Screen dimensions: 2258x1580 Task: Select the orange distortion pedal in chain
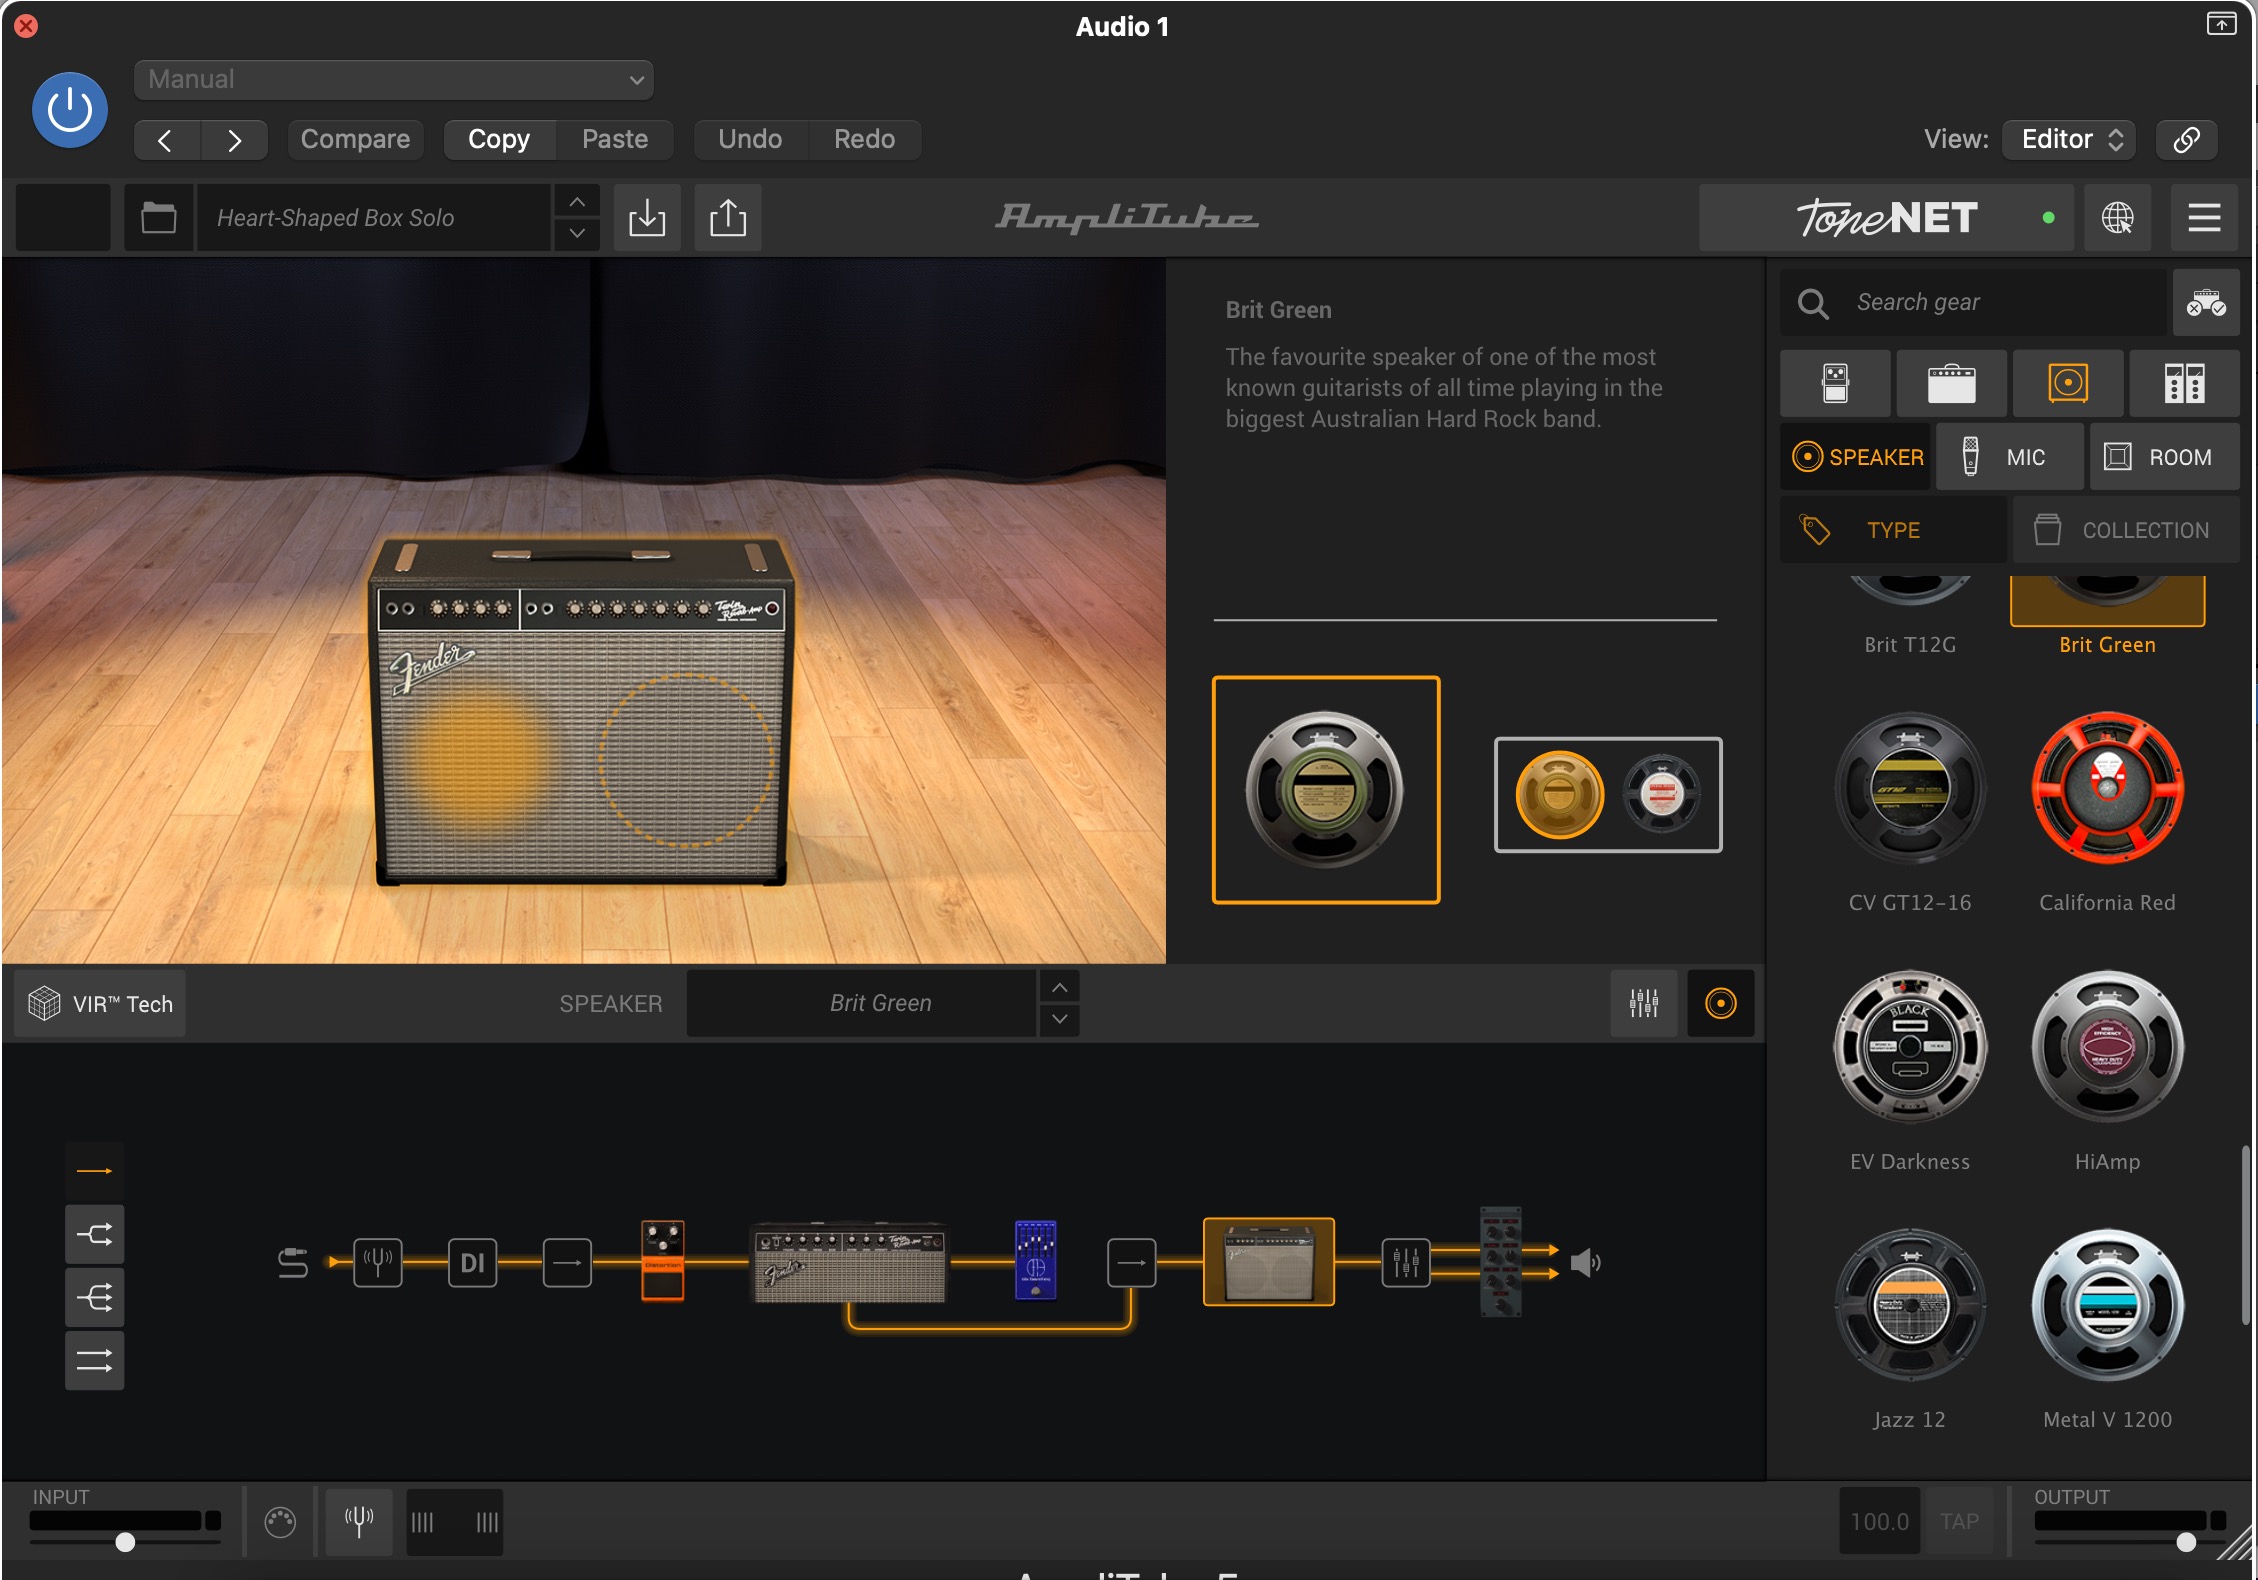coord(662,1260)
